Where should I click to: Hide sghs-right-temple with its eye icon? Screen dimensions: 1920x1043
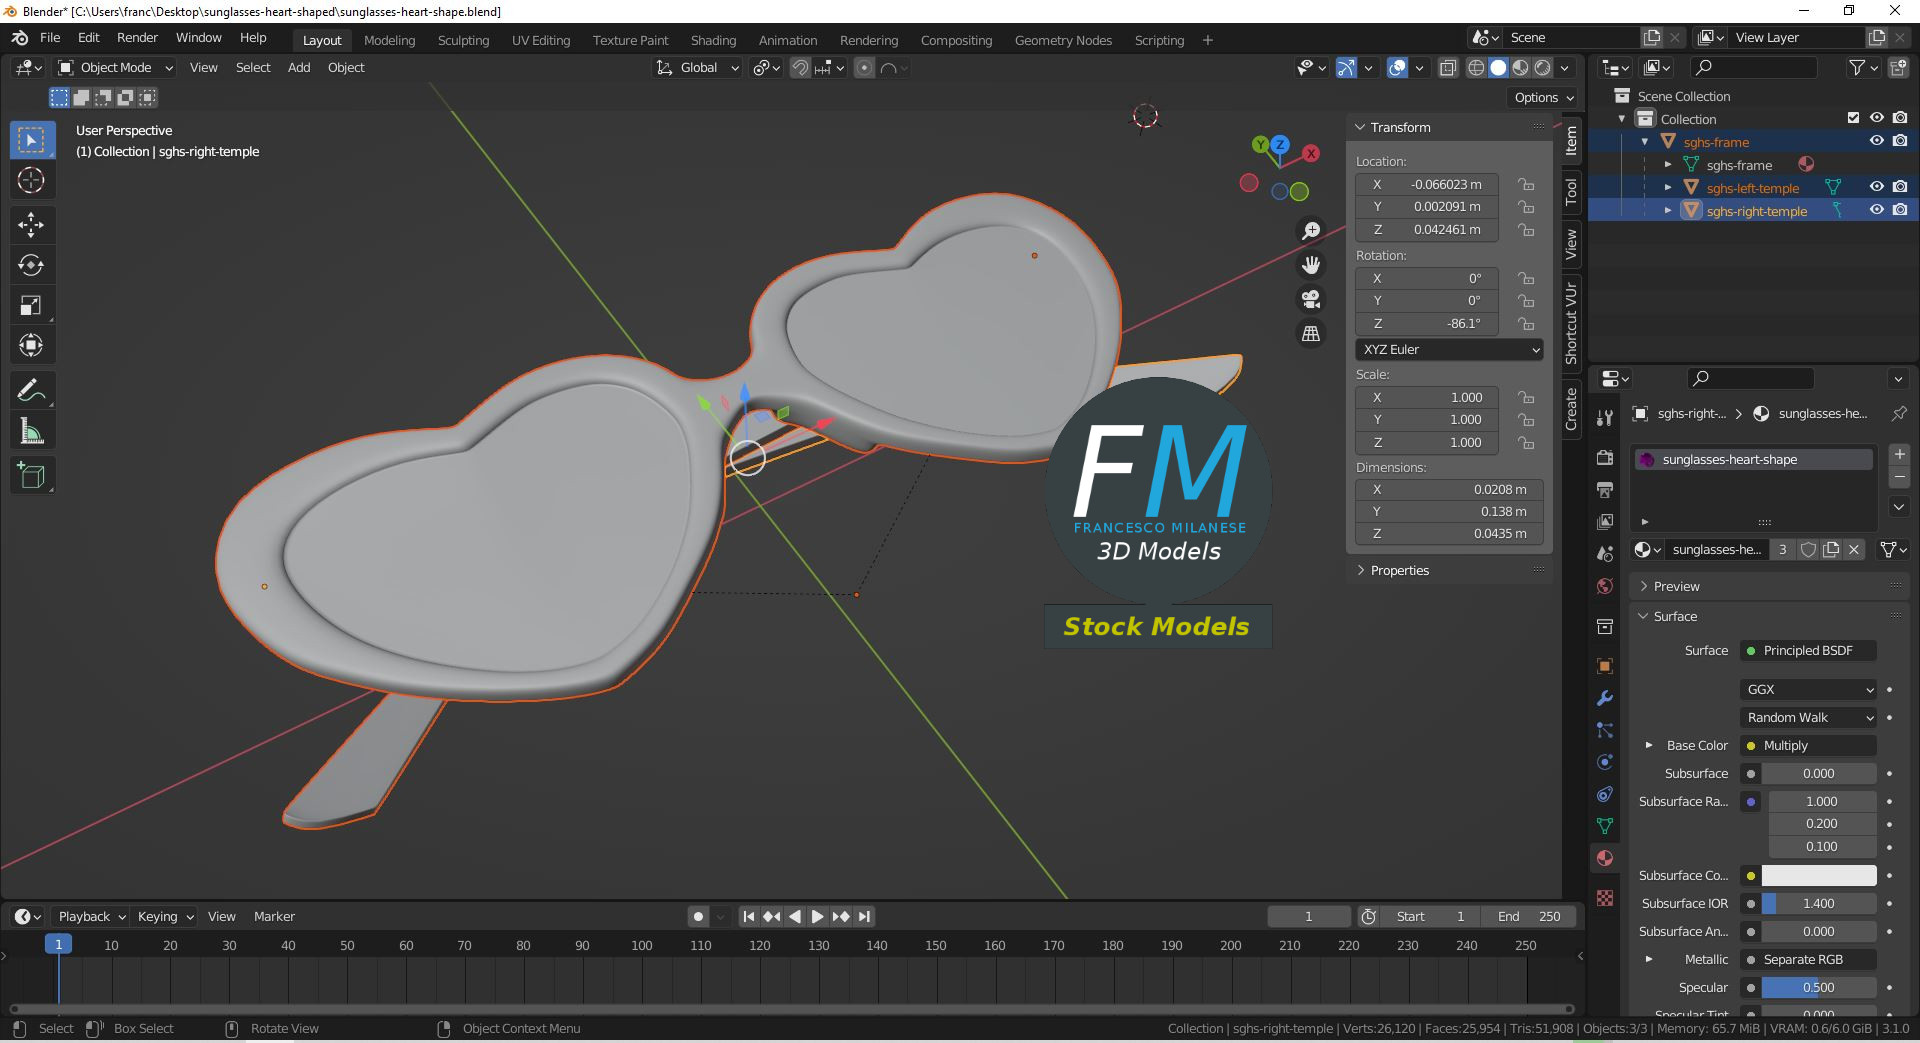tap(1876, 210)
